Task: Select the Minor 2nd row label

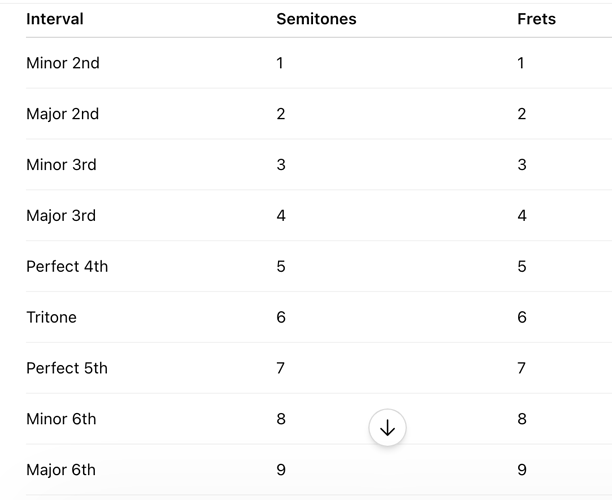Action: pyautogui.click(x=62, y=63)
